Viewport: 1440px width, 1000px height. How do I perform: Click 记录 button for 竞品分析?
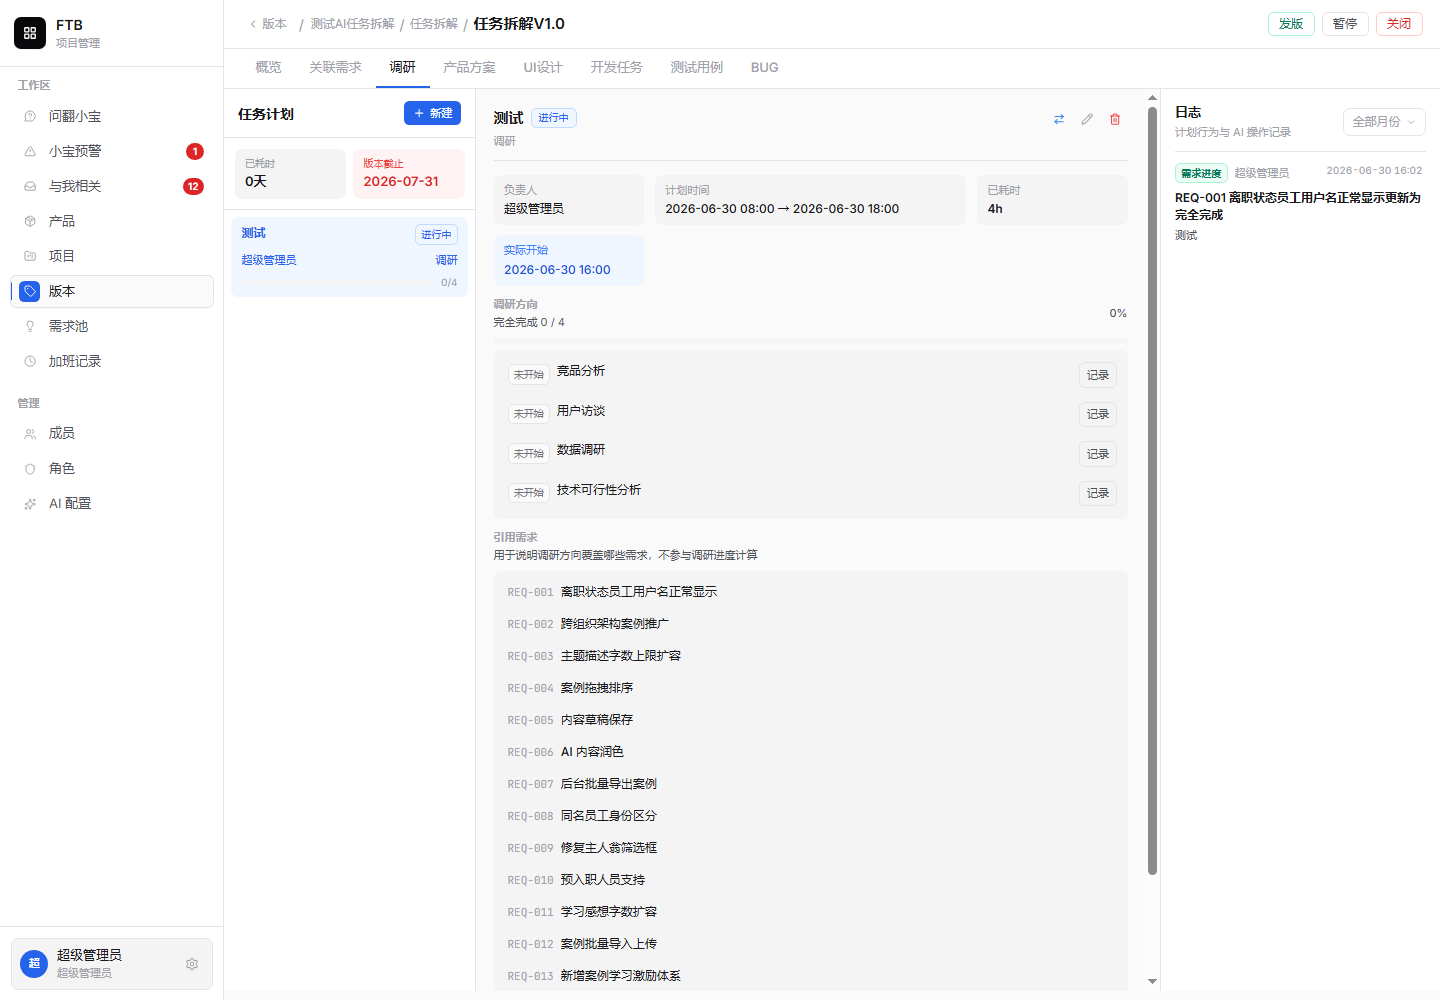(x=1098, y=375)
